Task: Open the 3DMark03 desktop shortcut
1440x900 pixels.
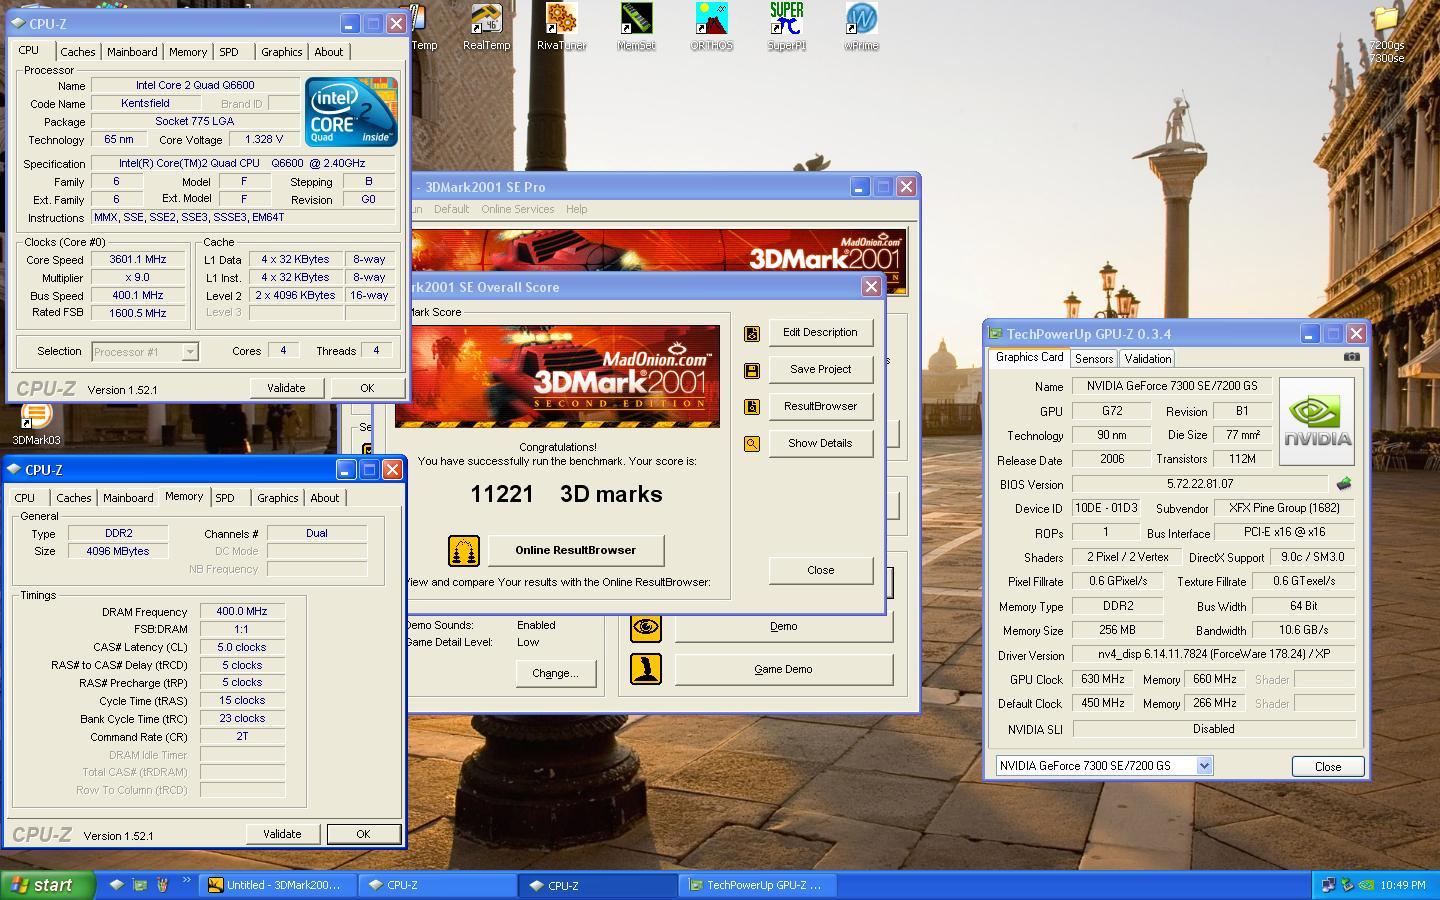Action: click(36, 424)
